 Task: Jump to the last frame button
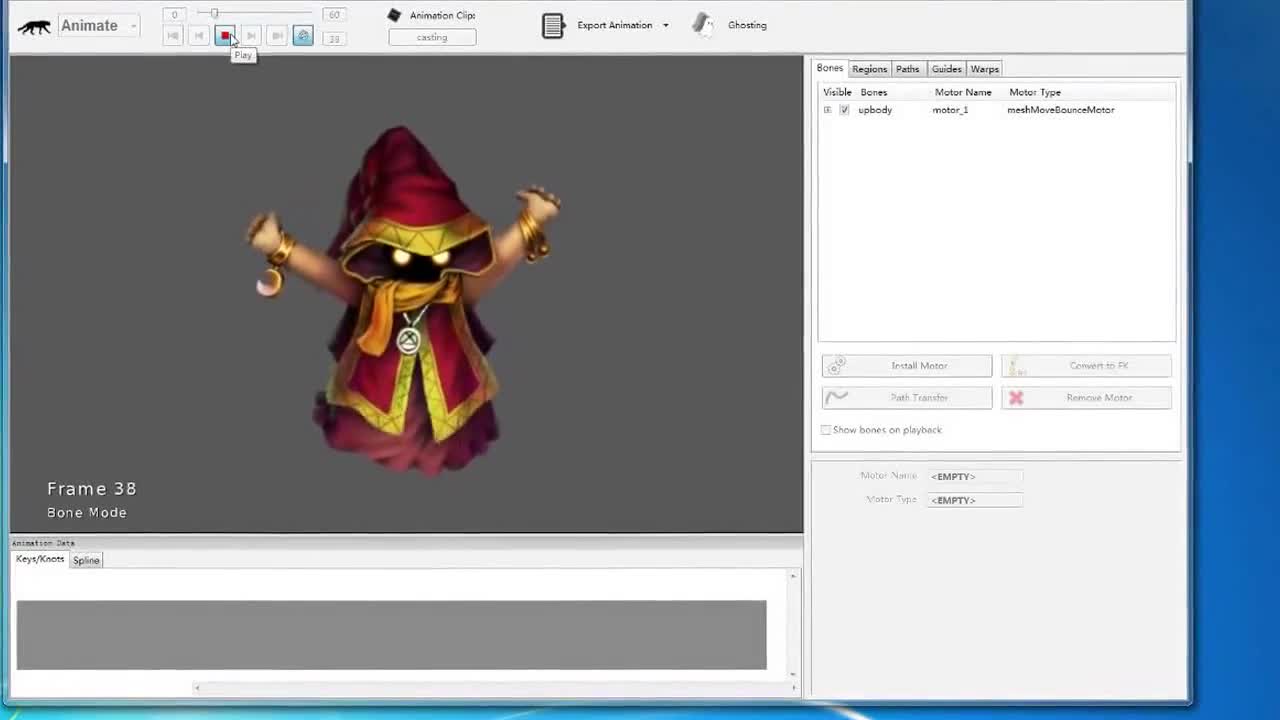[x=277, y=36]
